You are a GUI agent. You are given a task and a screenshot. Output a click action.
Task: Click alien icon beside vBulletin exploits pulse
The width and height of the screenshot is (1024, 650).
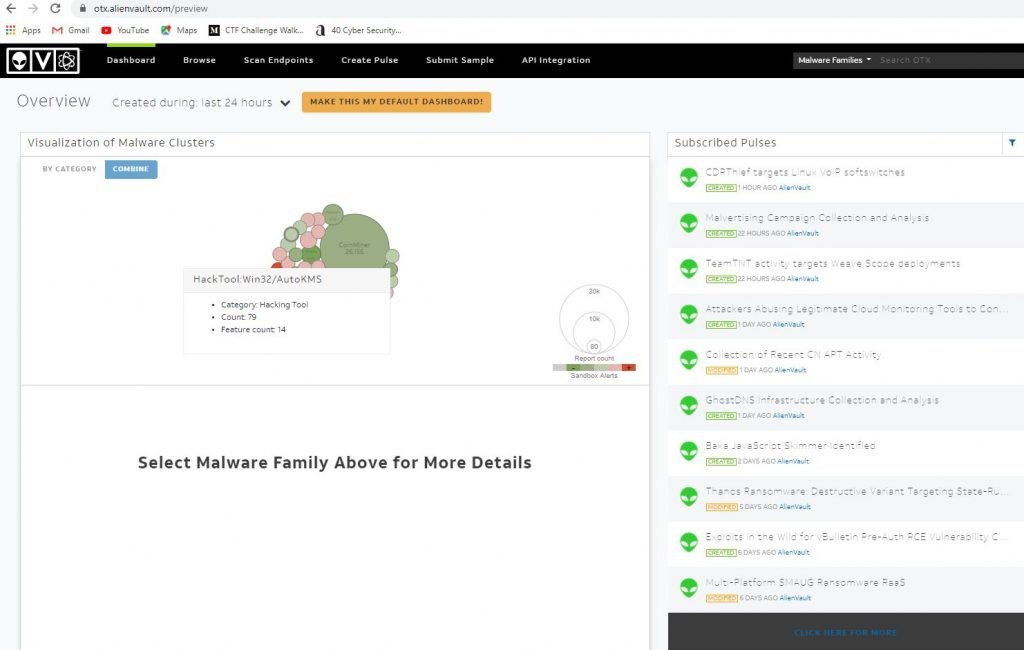(x=688, y=543)
